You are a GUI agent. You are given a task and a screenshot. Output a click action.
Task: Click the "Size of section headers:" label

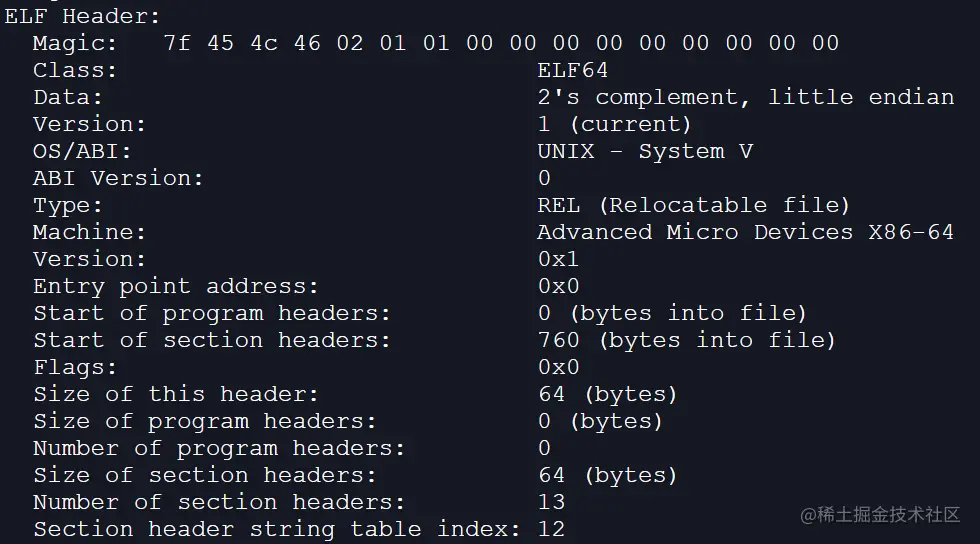[205, 475]
